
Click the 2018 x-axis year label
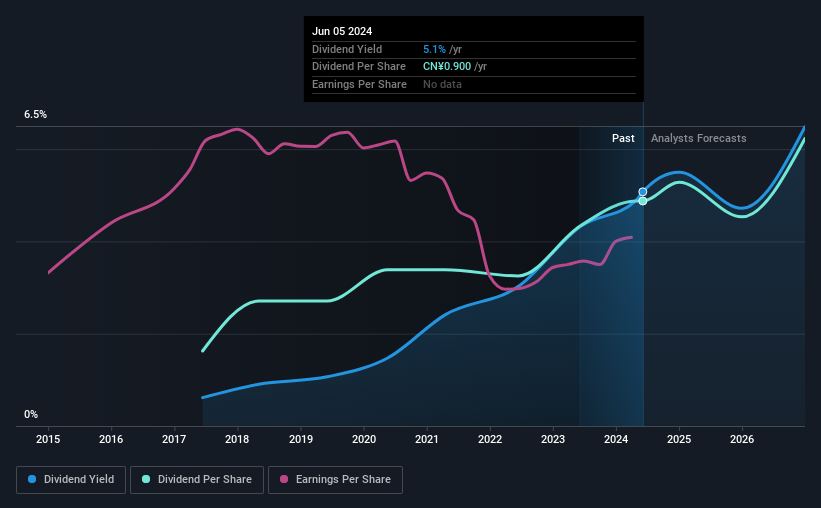(237, 439)
